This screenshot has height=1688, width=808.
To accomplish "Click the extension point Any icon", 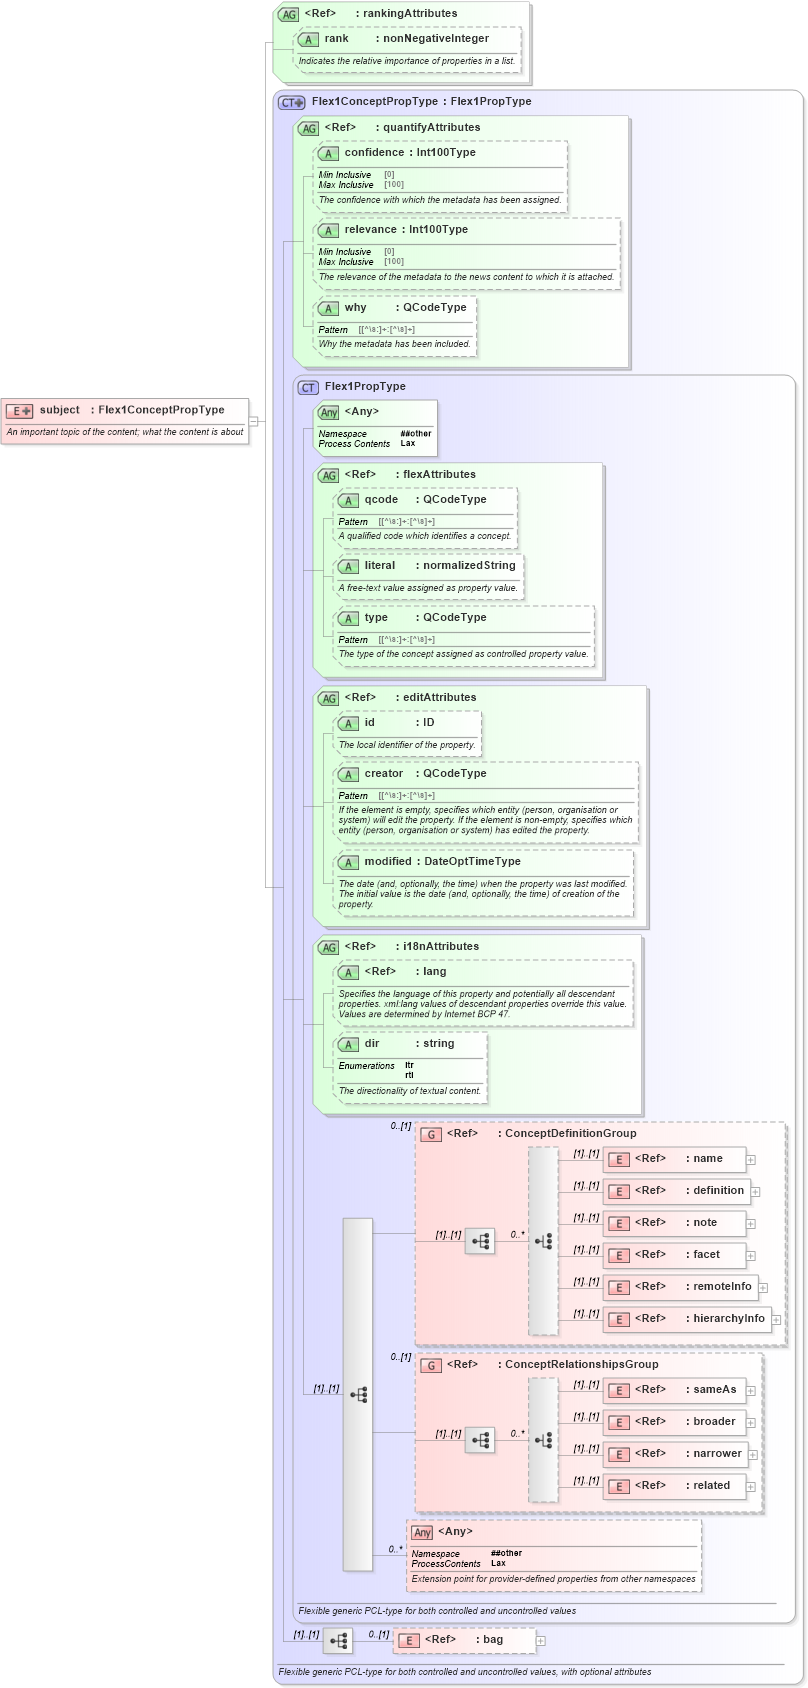I will 422,1532.
